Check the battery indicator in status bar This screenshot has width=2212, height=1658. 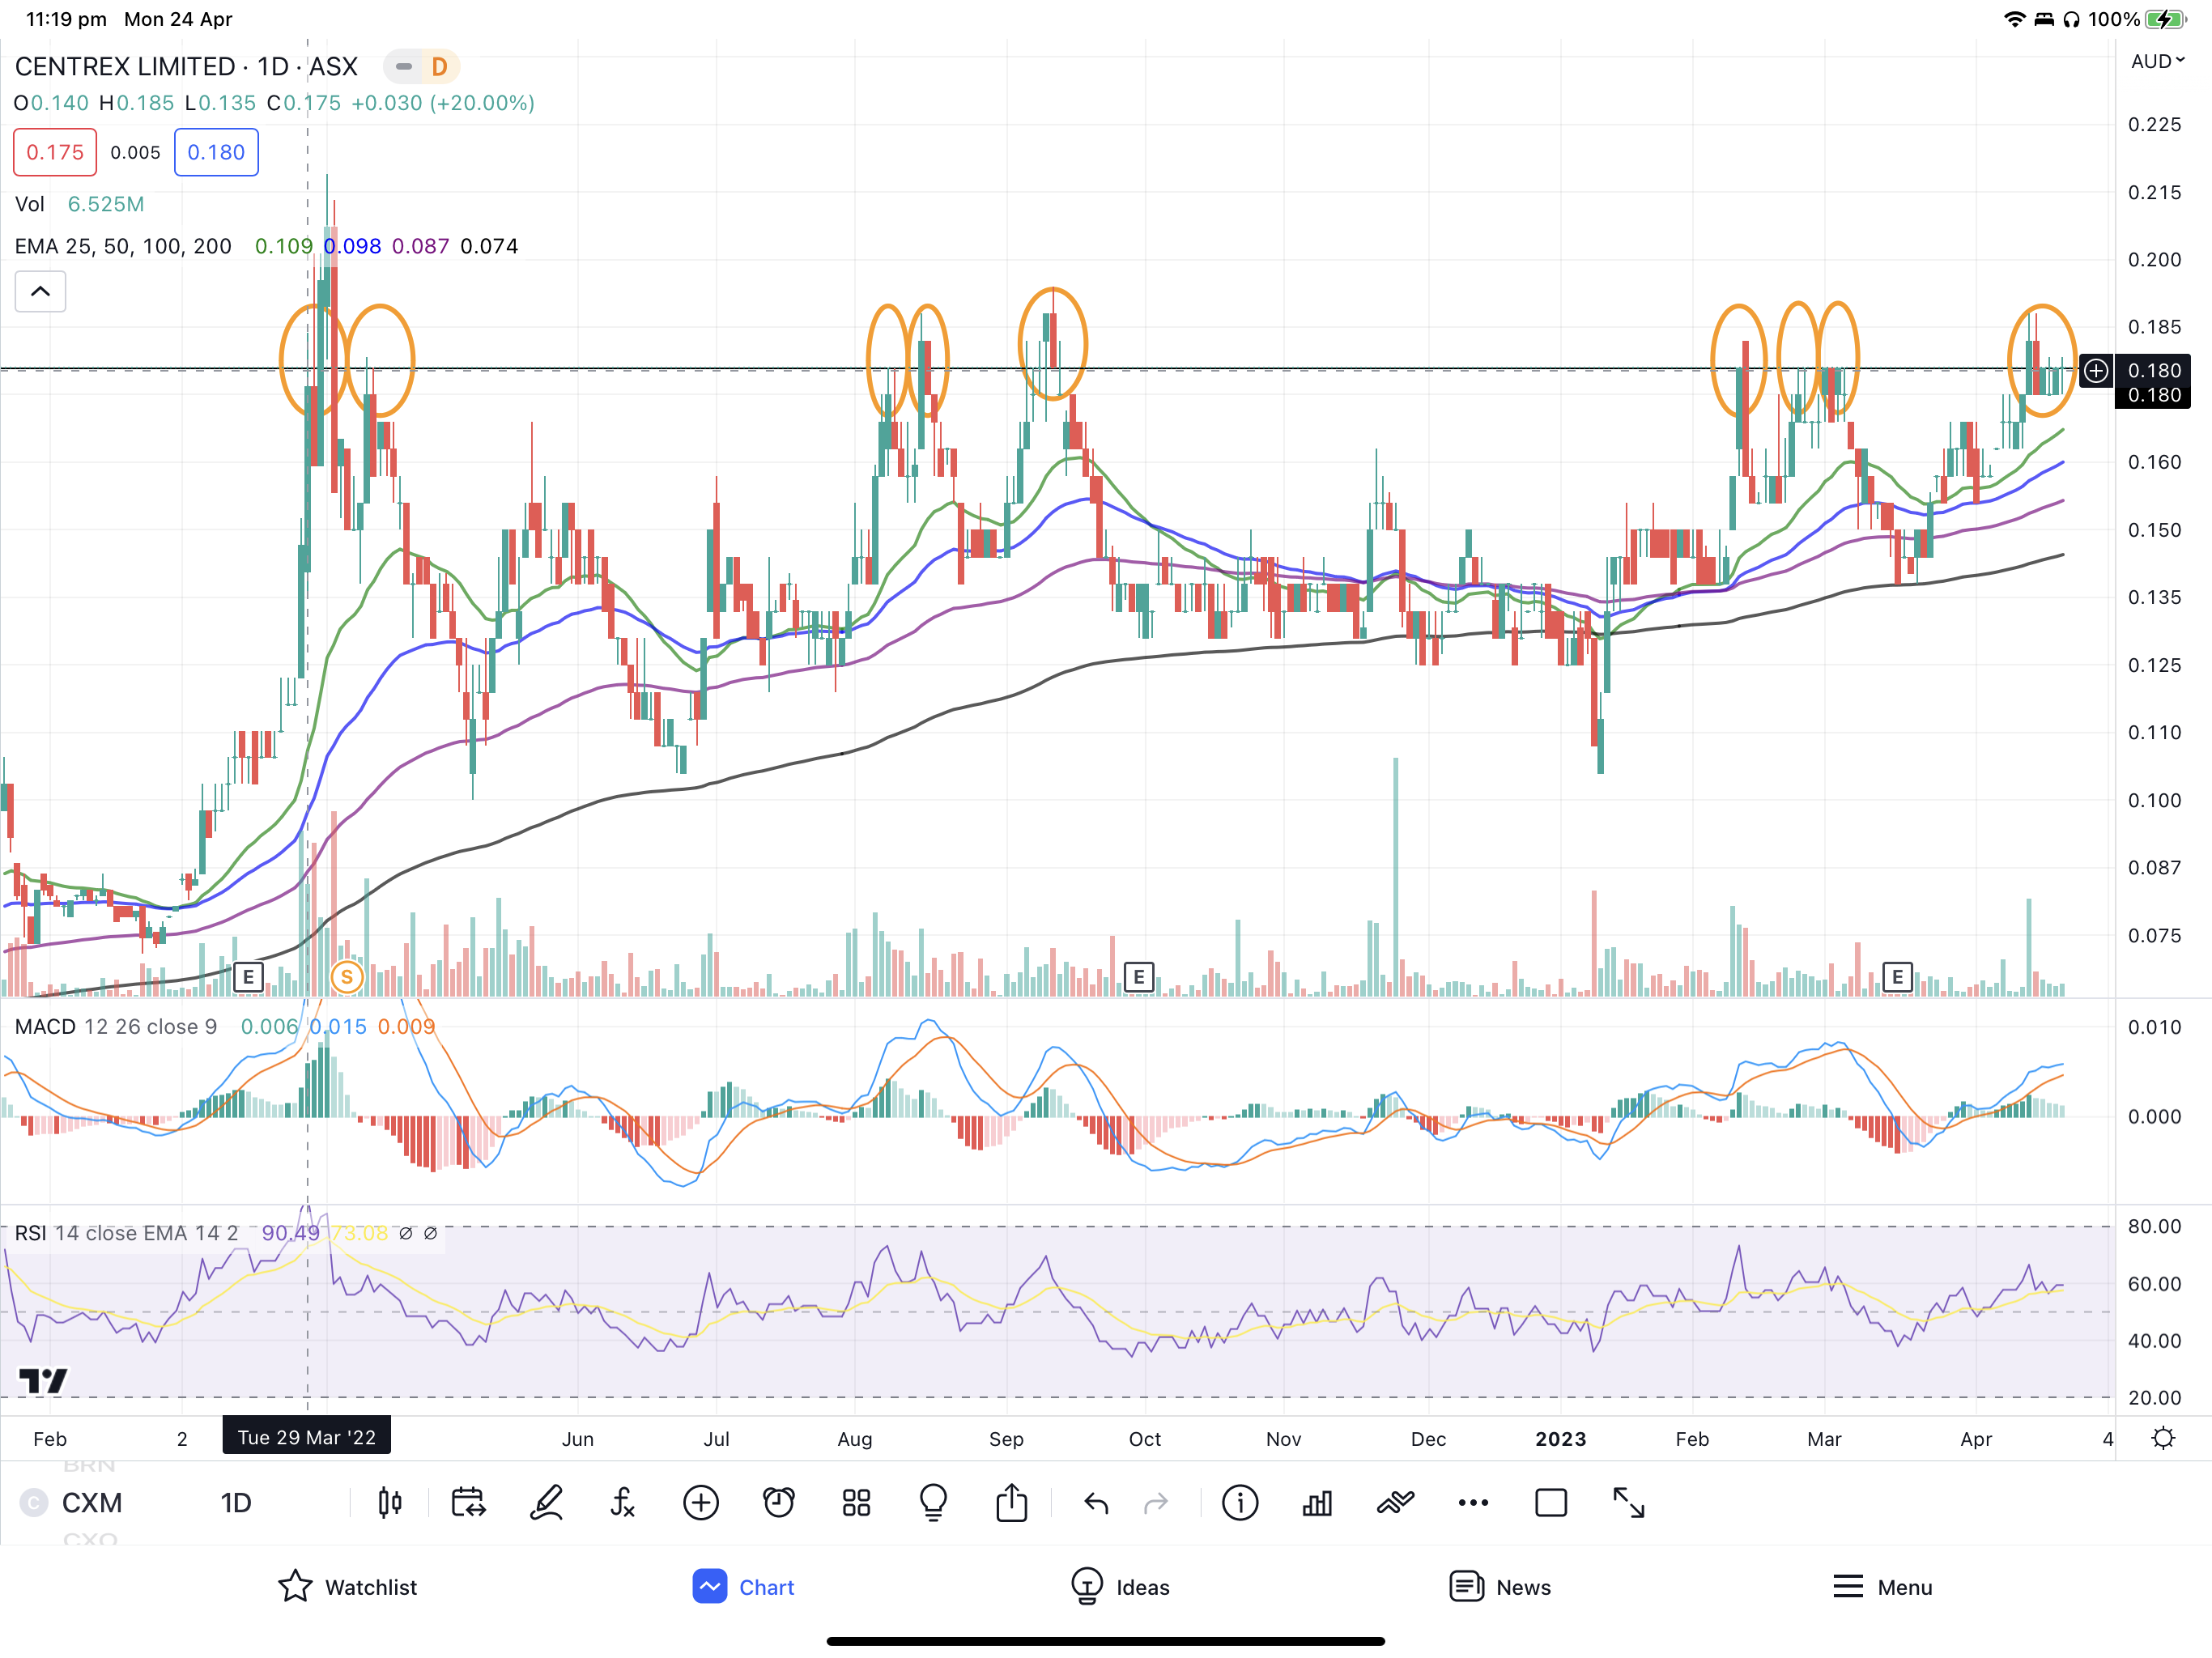point(2166,19)
